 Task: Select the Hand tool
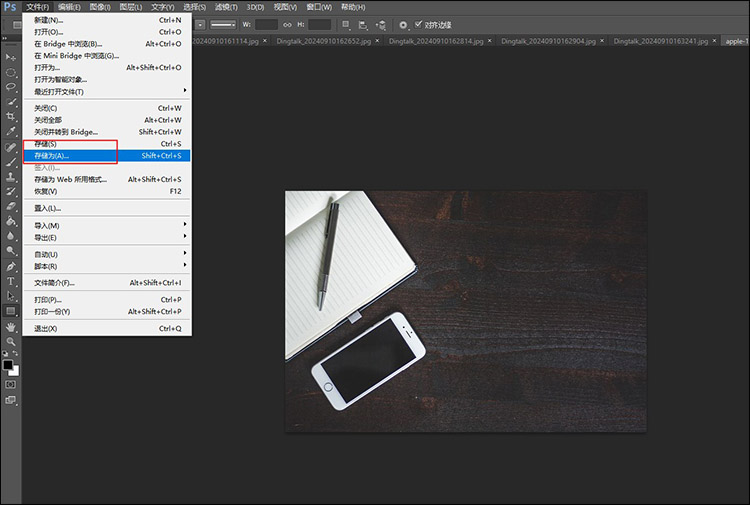pyautogui.click(x=11, y=327)
